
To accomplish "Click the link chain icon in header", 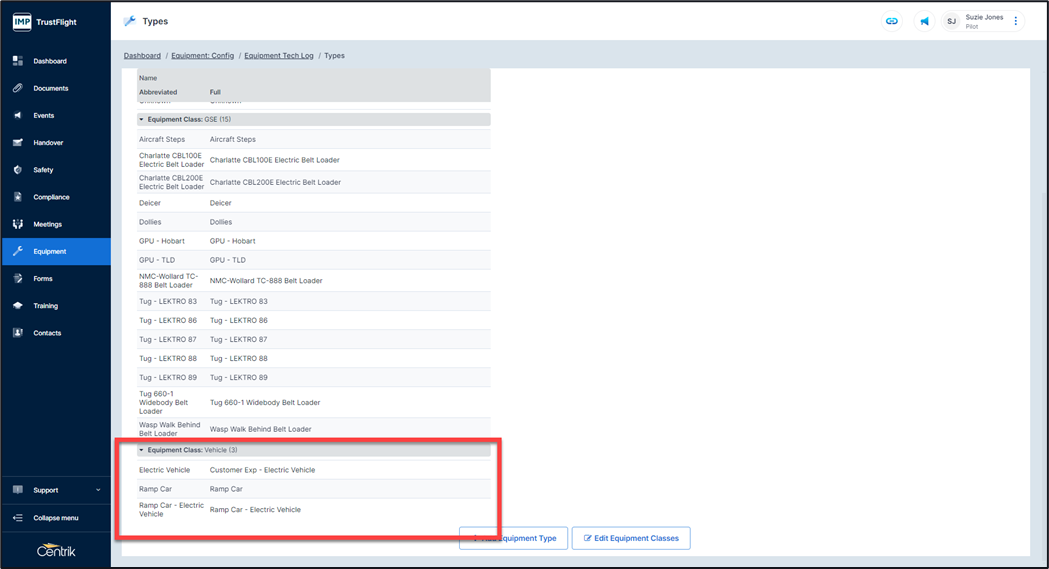I will pyautogui.click(x=892, y=21).
